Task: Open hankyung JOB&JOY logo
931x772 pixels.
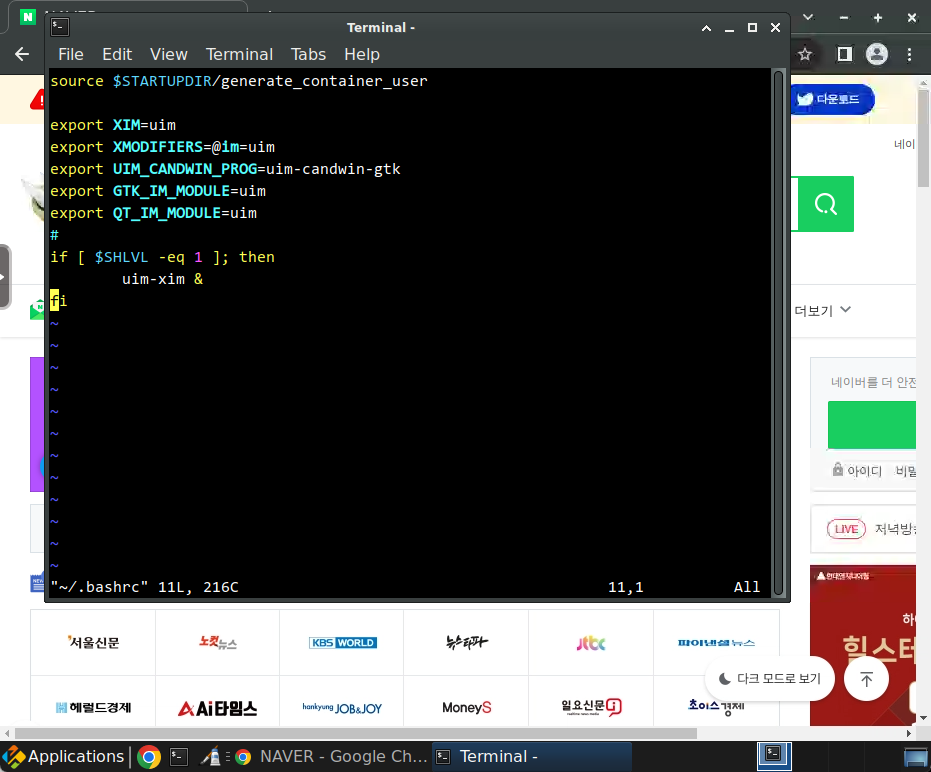Action: (x=342, y=708)
